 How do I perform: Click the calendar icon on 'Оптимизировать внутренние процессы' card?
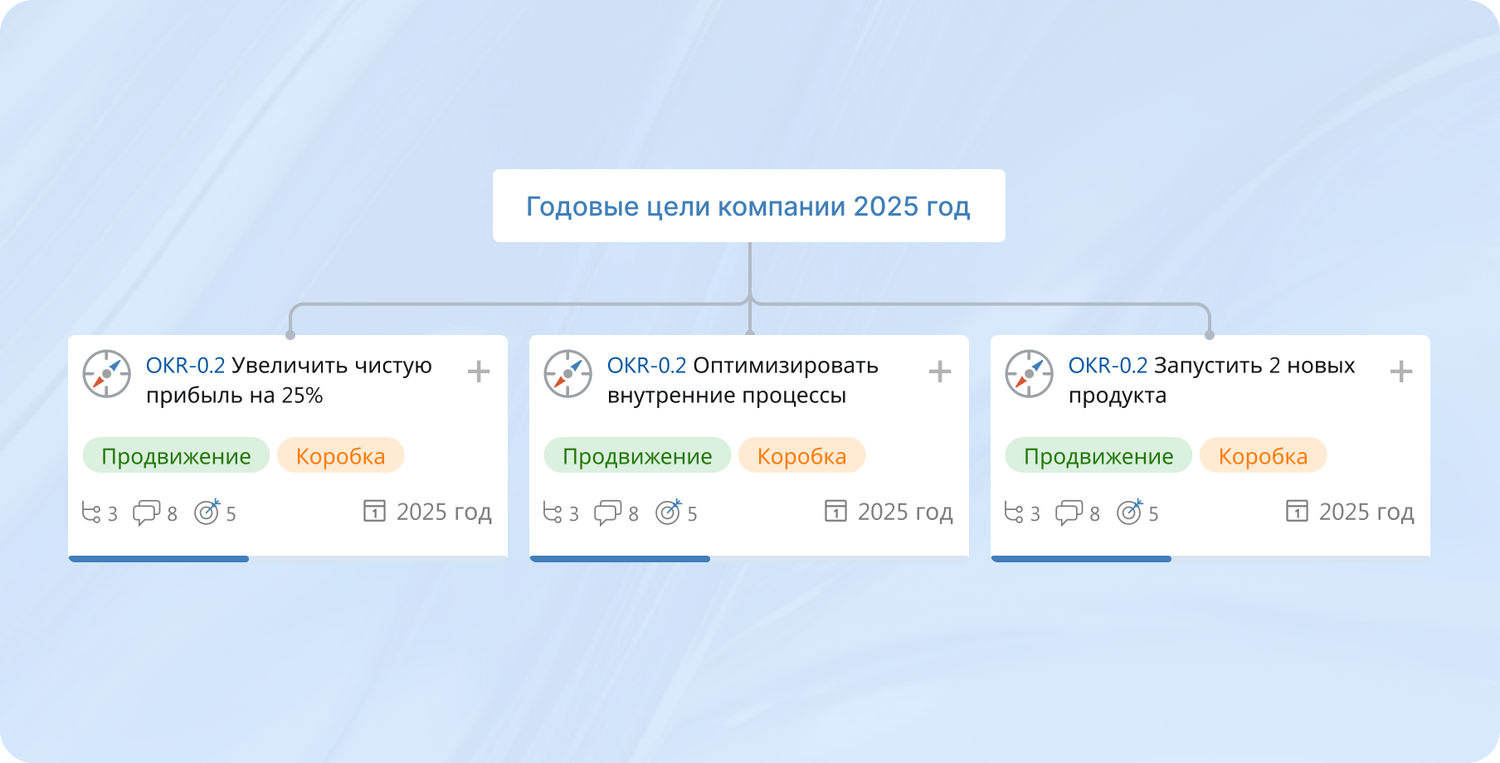point(835,512)
